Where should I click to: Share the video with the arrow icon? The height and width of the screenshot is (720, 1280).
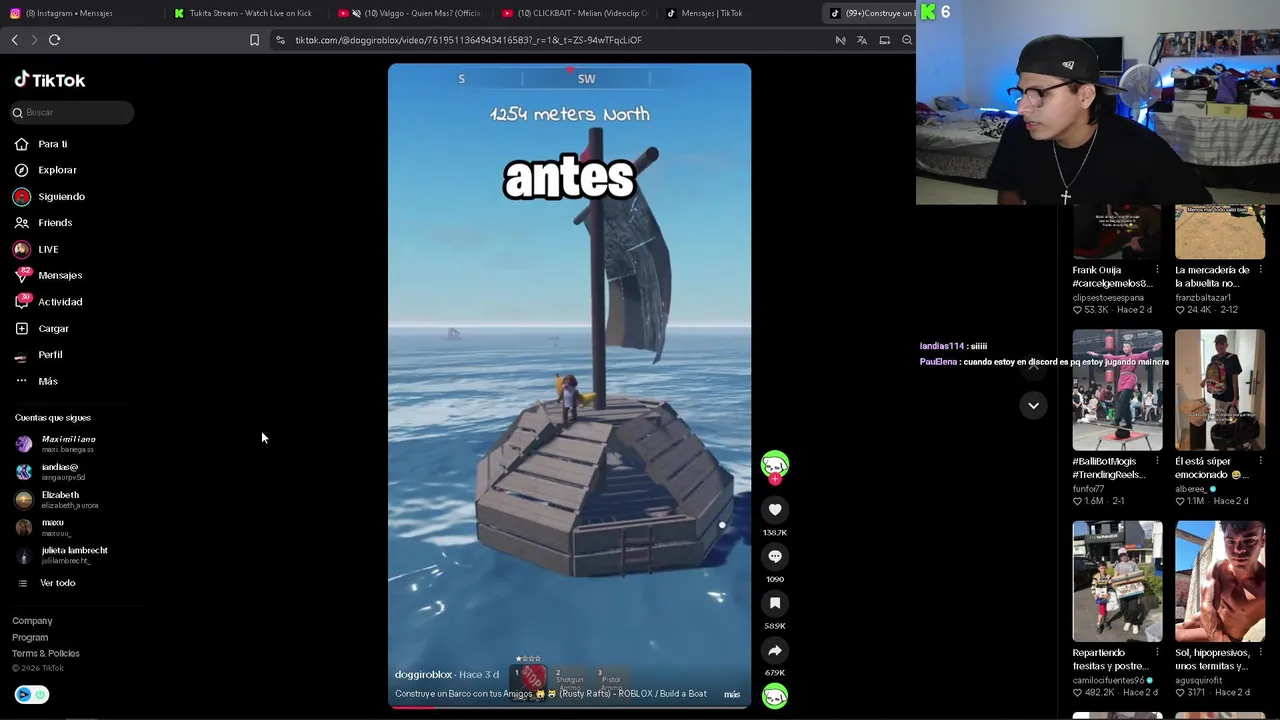[775, 650]
